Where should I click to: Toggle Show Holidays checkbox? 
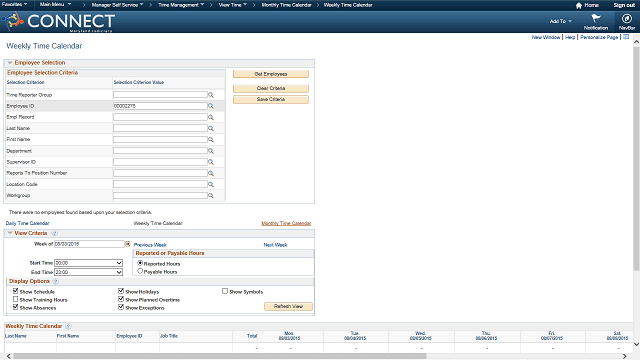[121, 291]
